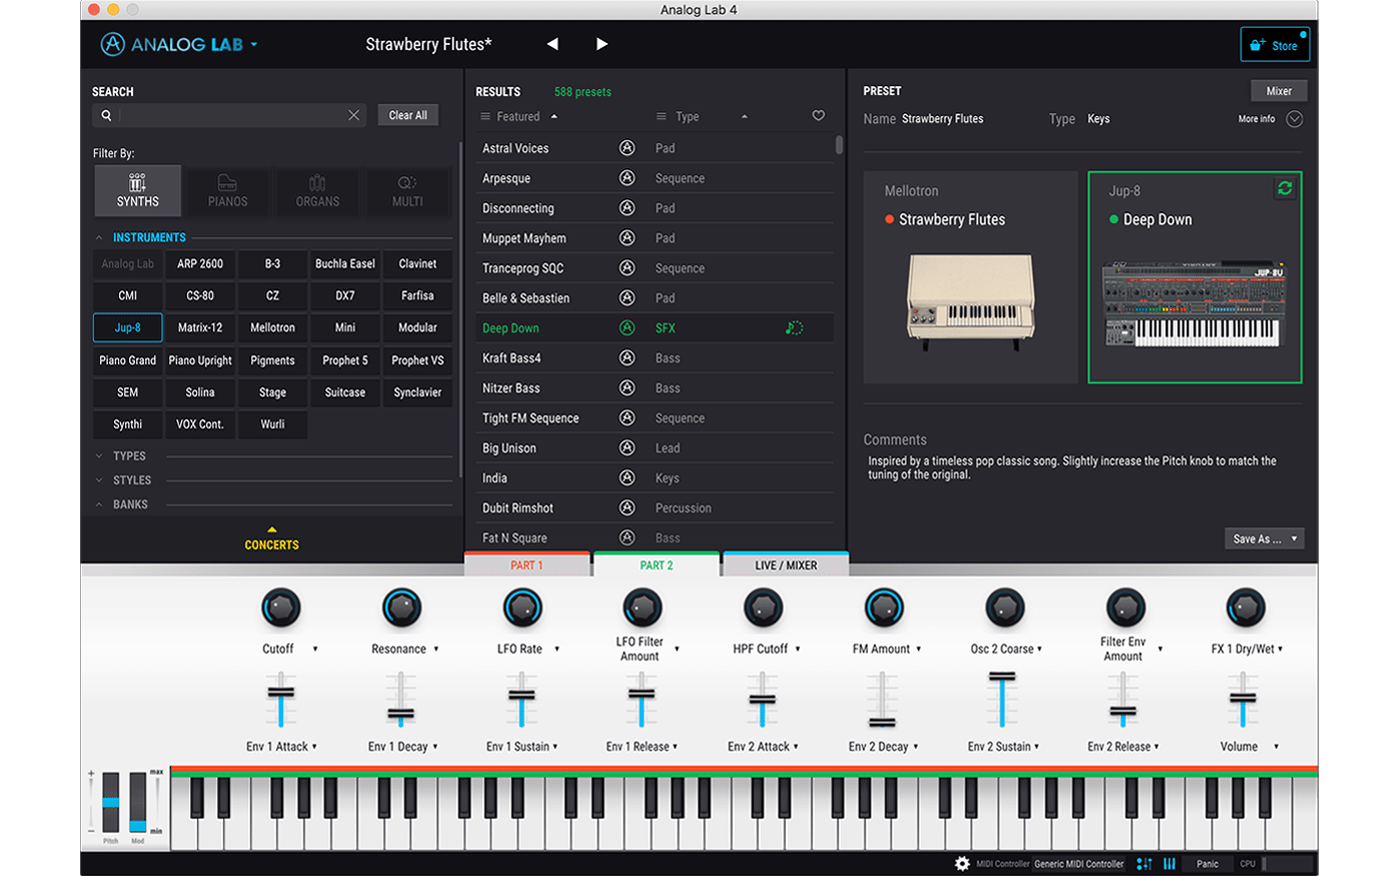
Task: Click the Deep Down preview icon
Action: (794, 328)
